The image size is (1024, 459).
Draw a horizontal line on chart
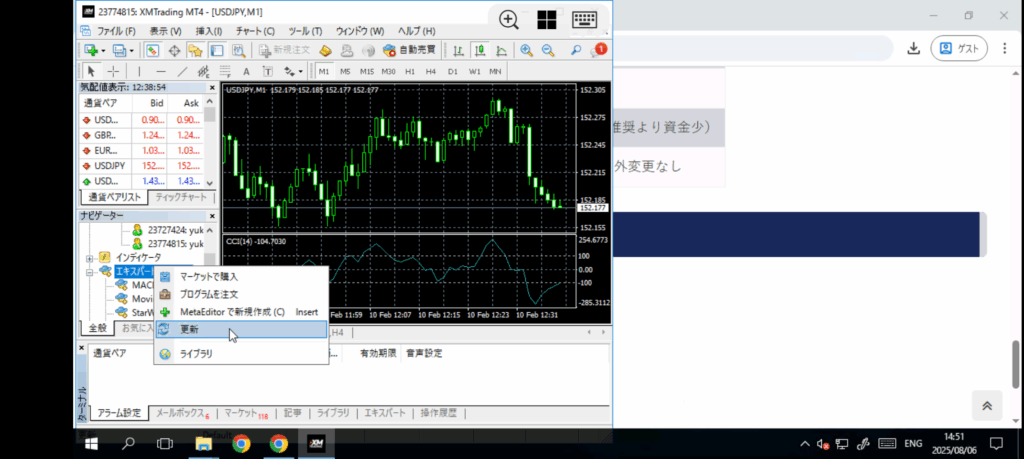point(160,71)
